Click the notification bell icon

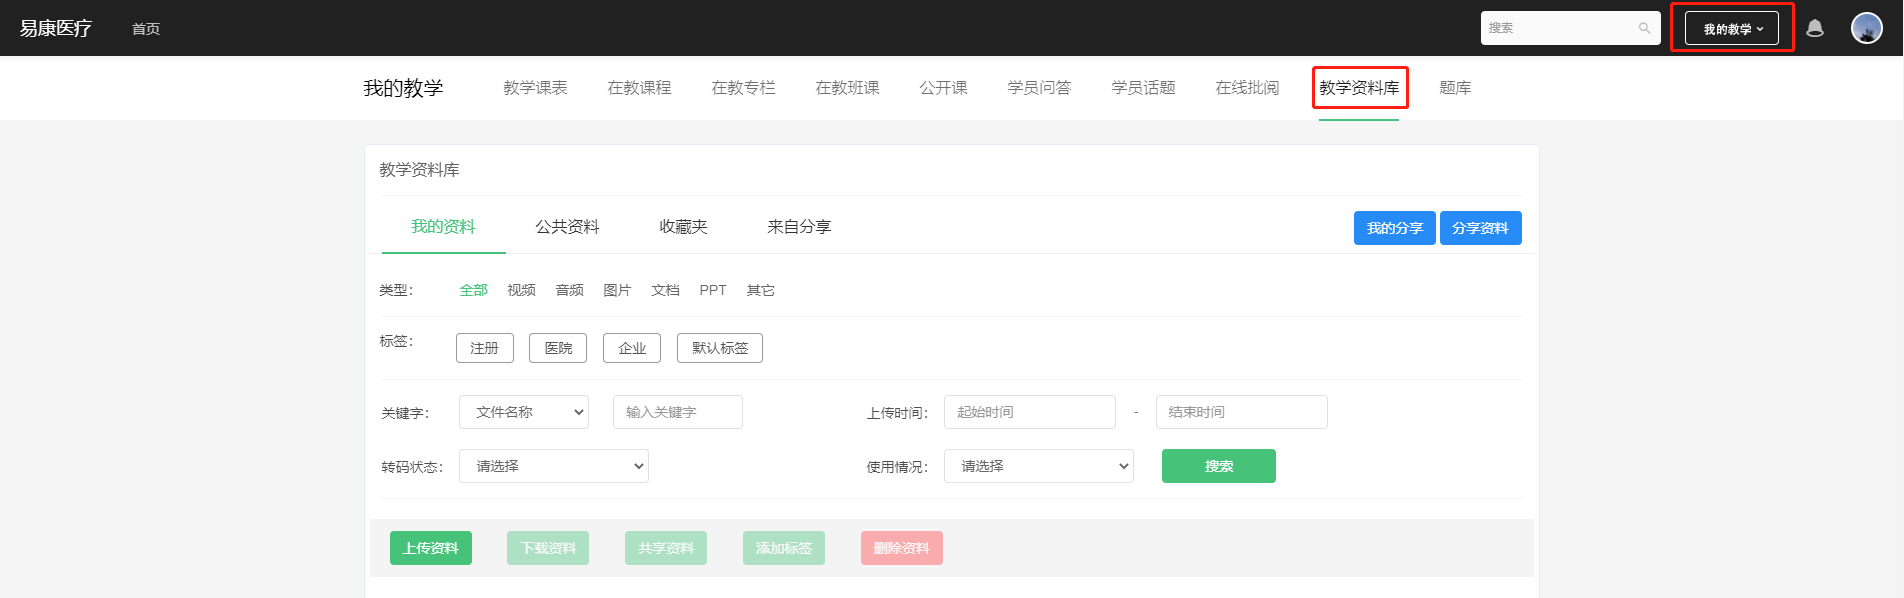1815,28
